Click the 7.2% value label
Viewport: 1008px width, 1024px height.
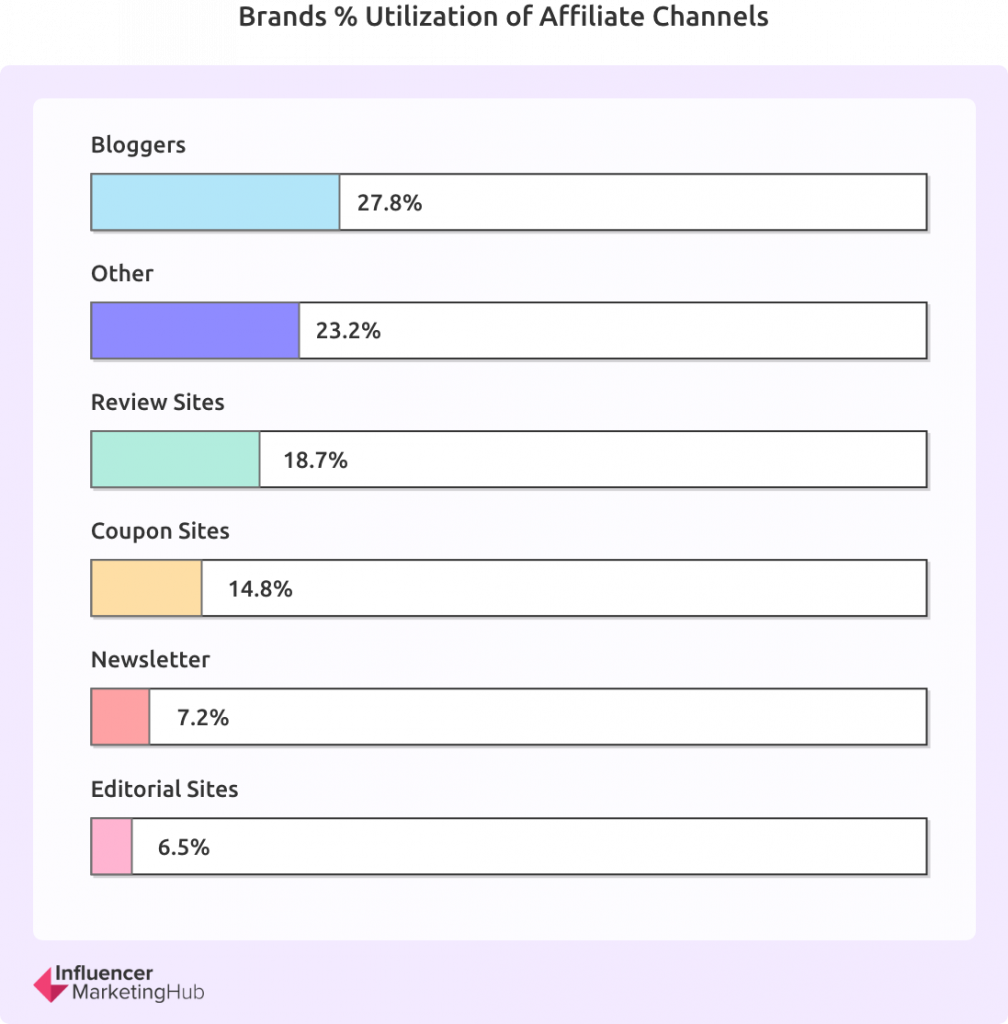(x=203, y=717)
